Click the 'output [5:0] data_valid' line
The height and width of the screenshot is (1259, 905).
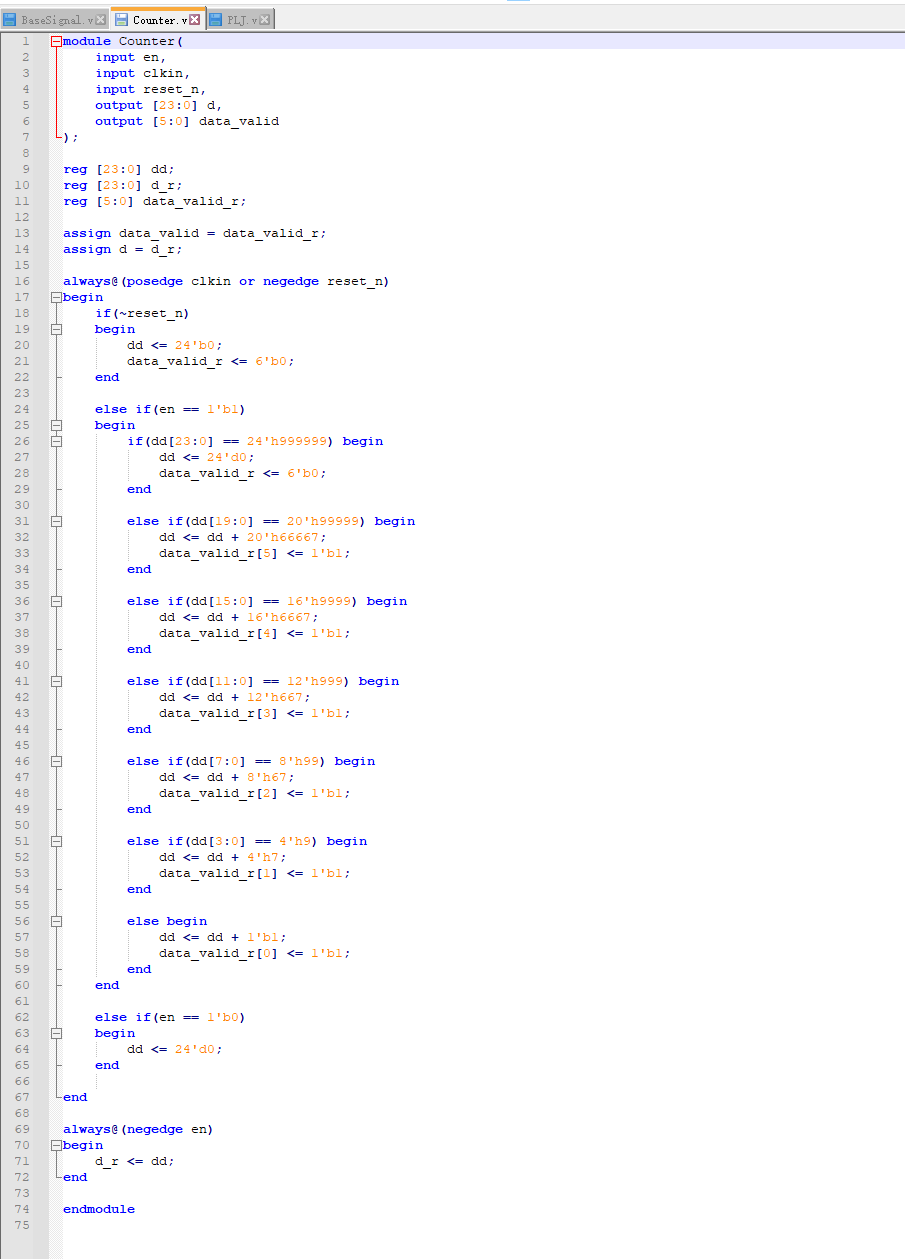point(187,121)
